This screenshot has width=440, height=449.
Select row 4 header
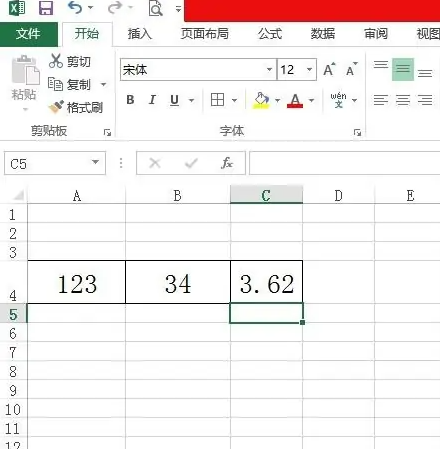13,282
